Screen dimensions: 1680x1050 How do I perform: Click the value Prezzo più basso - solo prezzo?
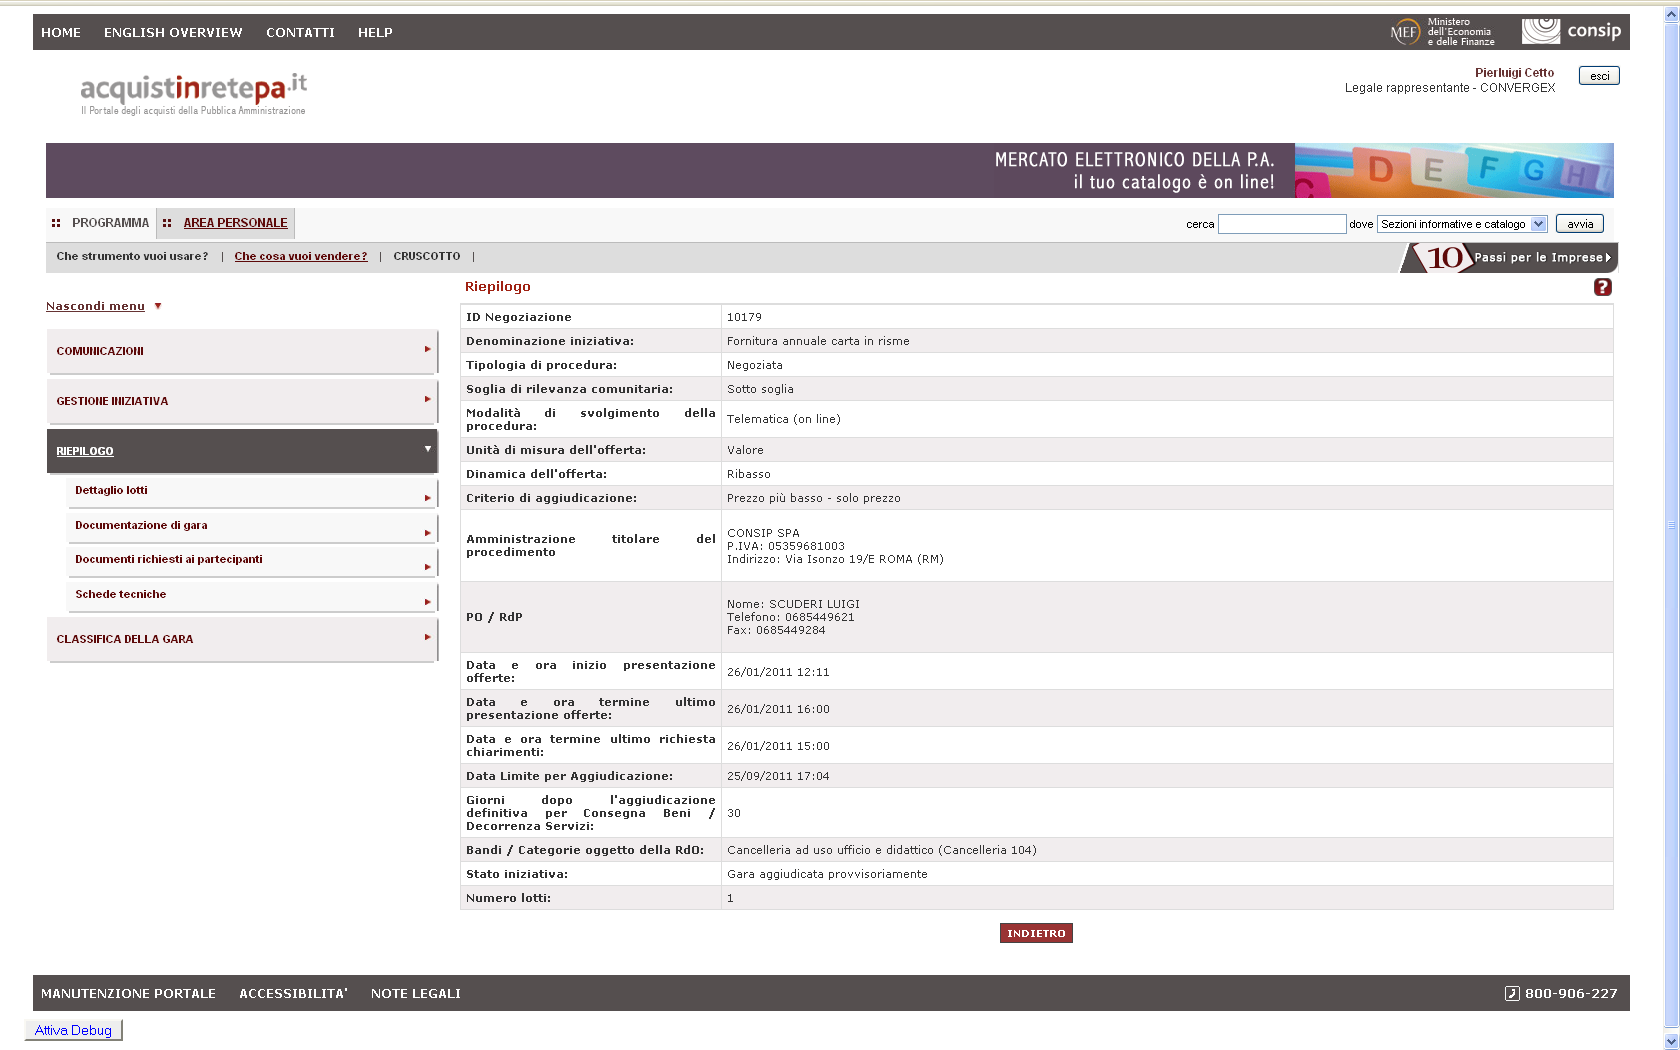point(813,498)
